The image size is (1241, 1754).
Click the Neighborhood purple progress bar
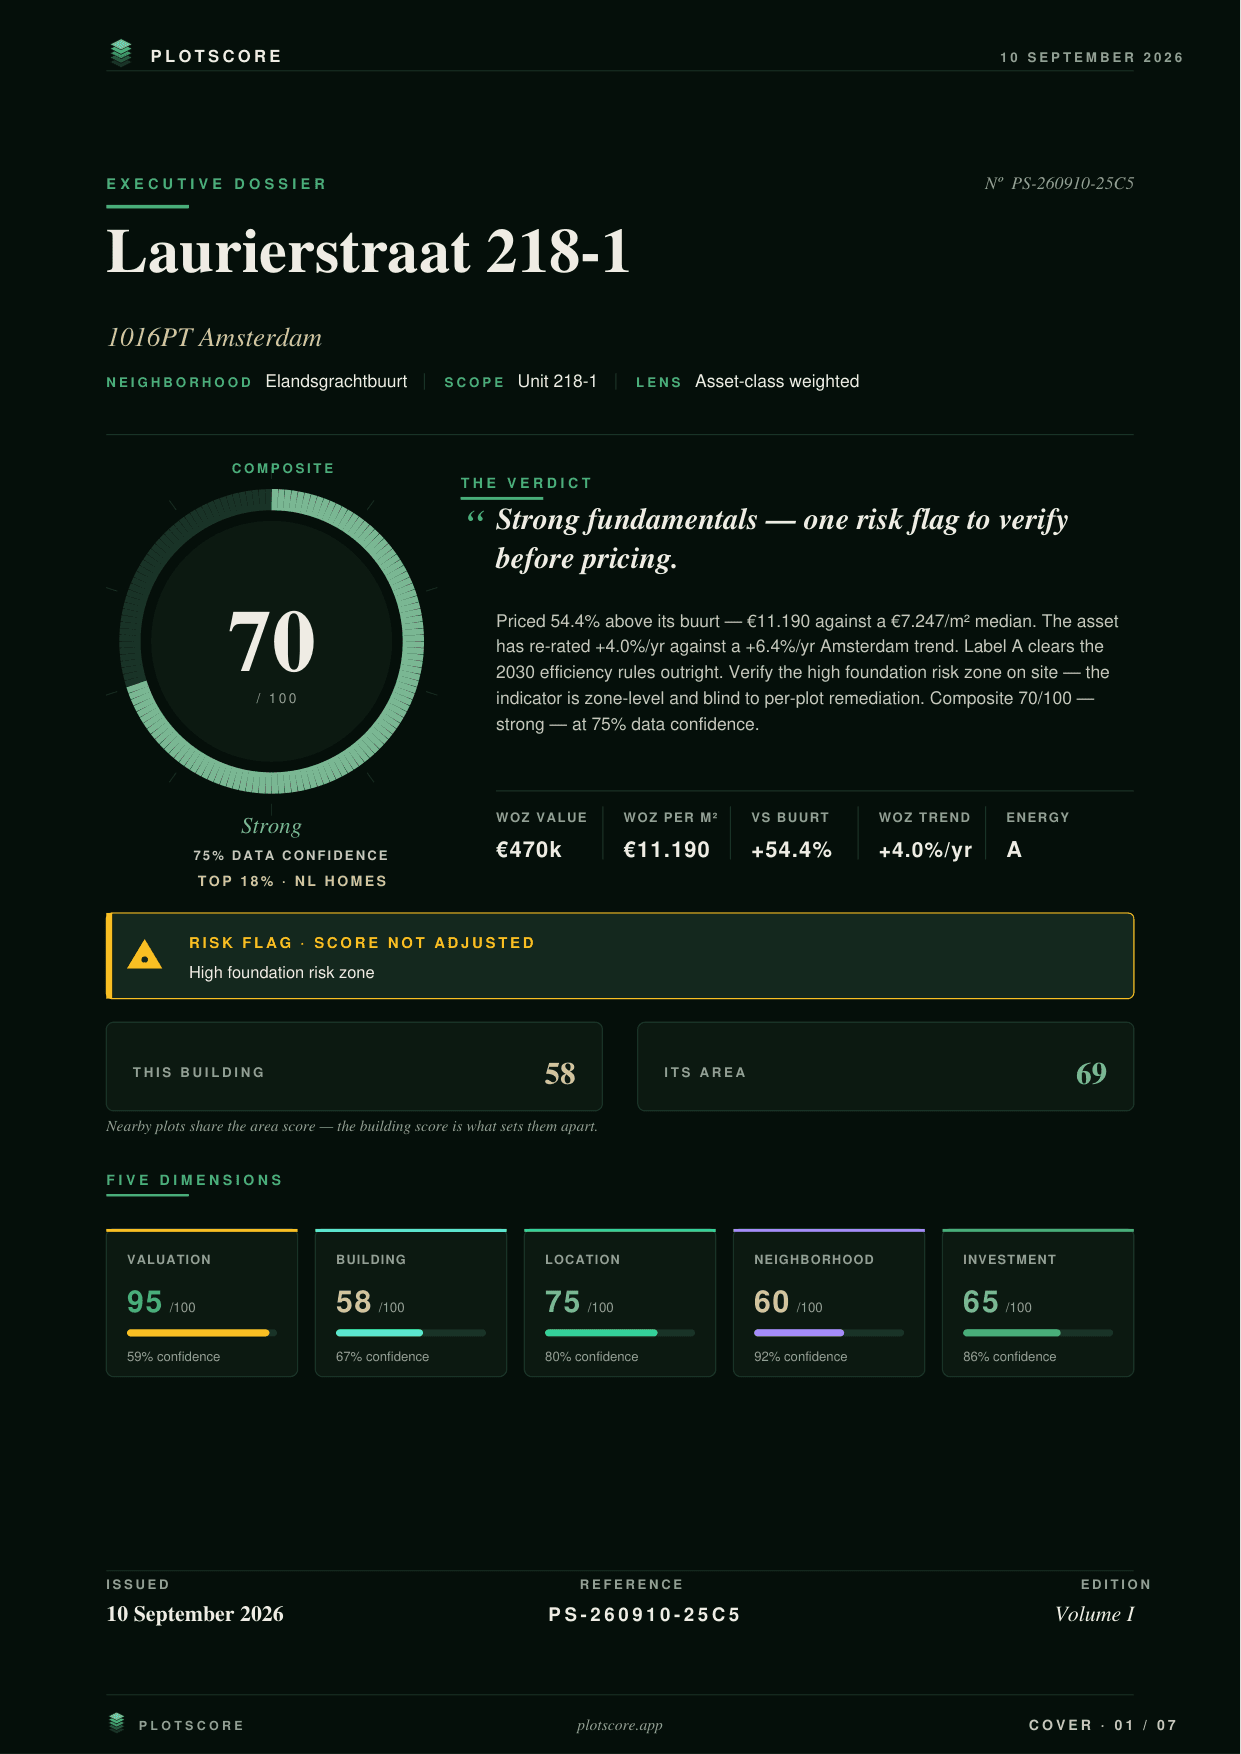tap(829, 1333)
